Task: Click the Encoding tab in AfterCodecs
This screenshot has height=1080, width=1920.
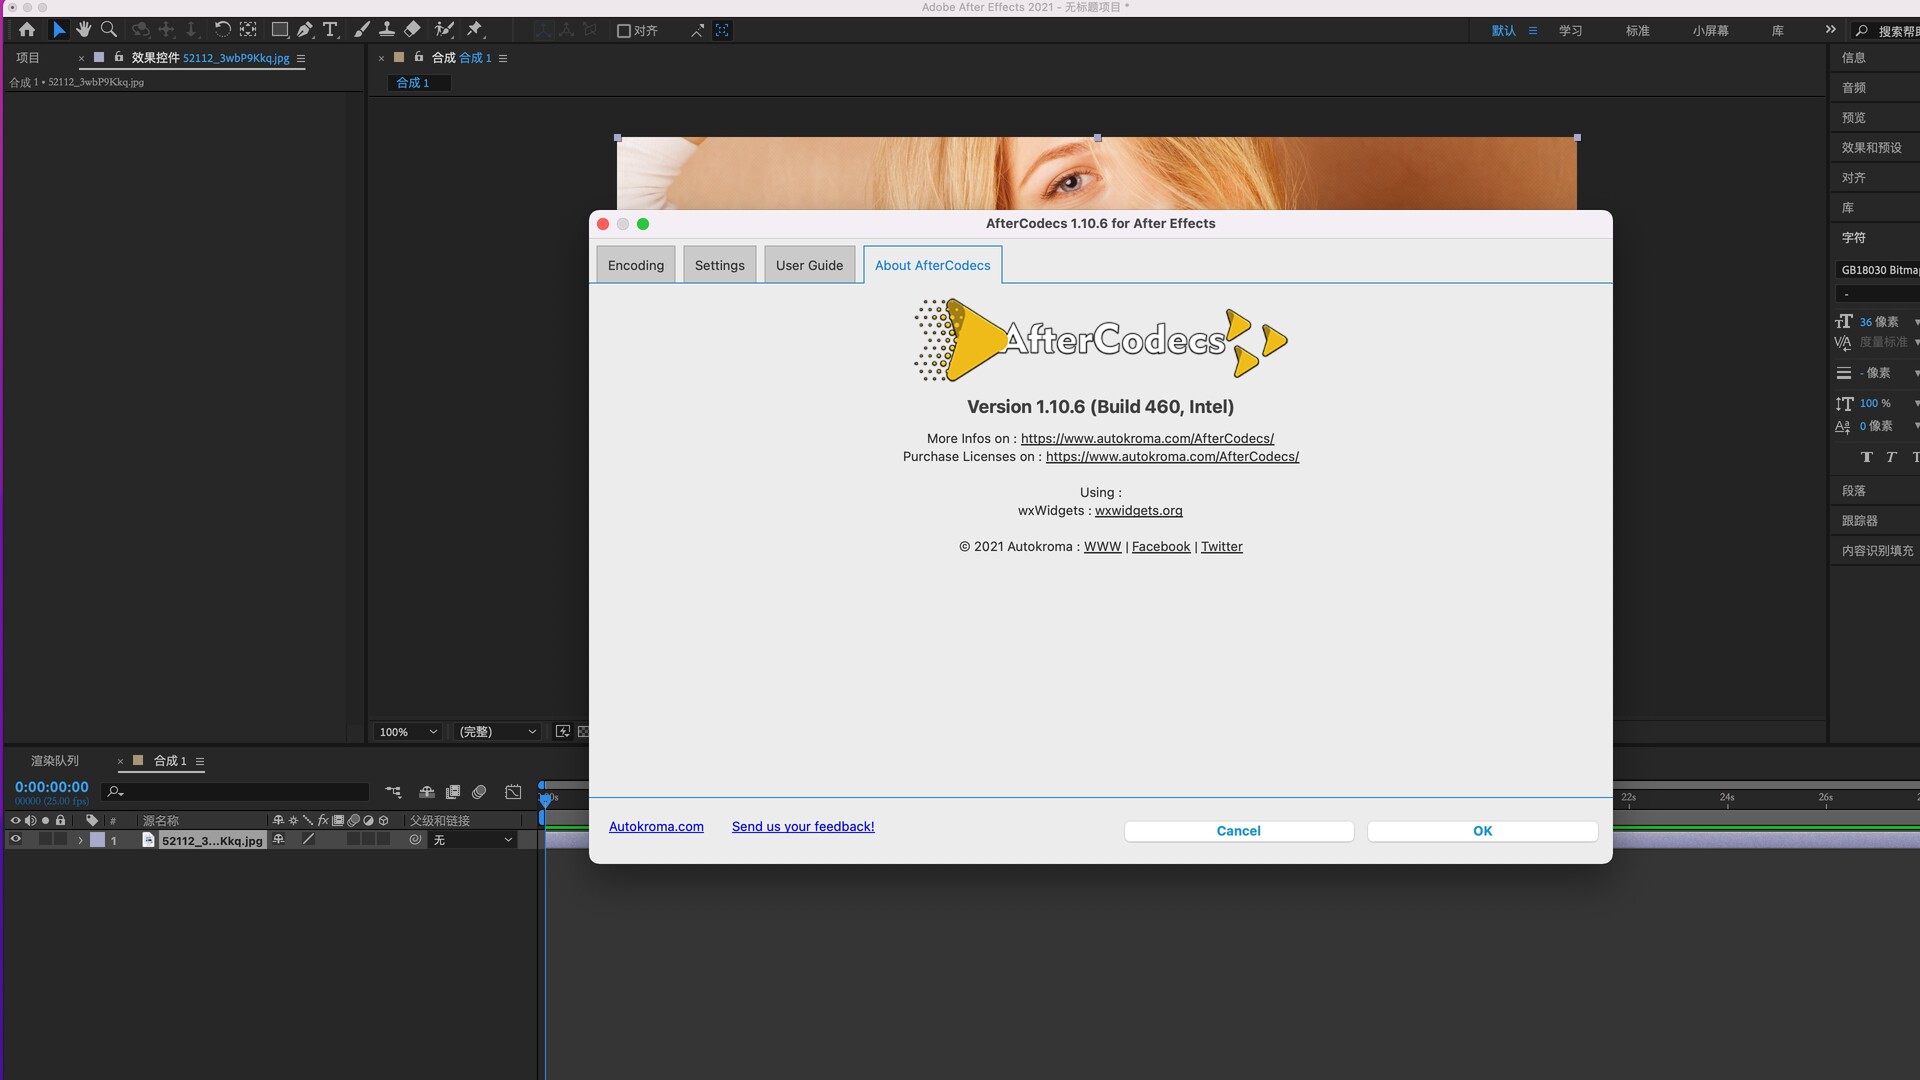Action: click(634, 265)
